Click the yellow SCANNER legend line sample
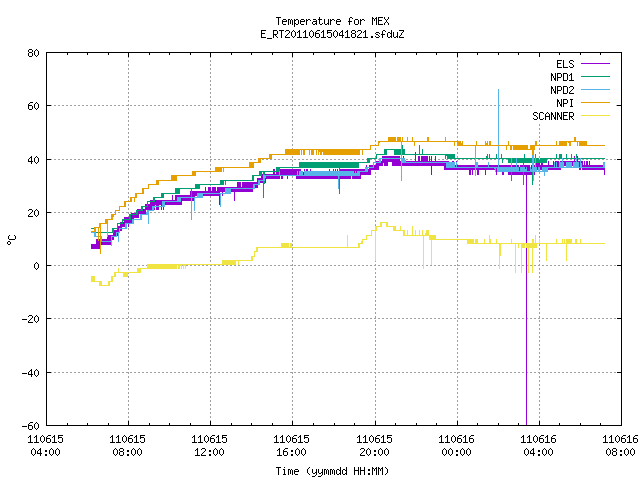The image size is (640, 480). pyautogui.click(x=595, y=116)
